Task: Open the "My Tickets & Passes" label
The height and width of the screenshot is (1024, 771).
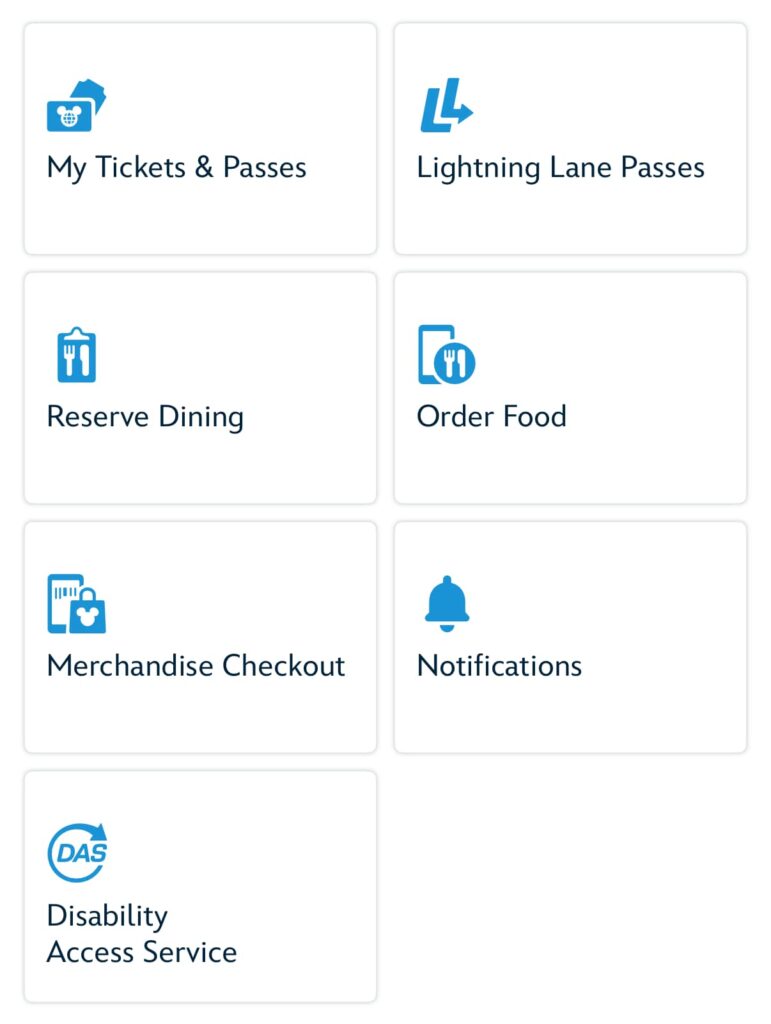Action: 176,167
